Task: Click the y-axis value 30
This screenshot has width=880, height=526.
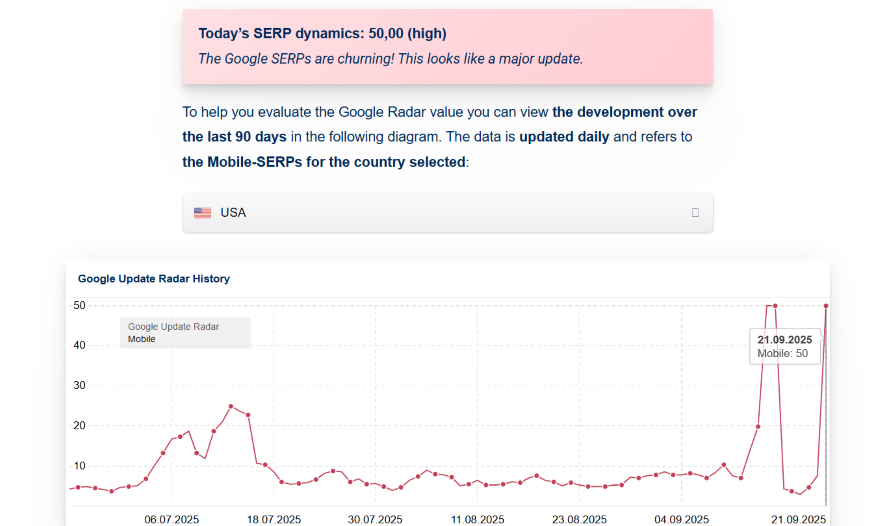Action: tap(79, 386)
